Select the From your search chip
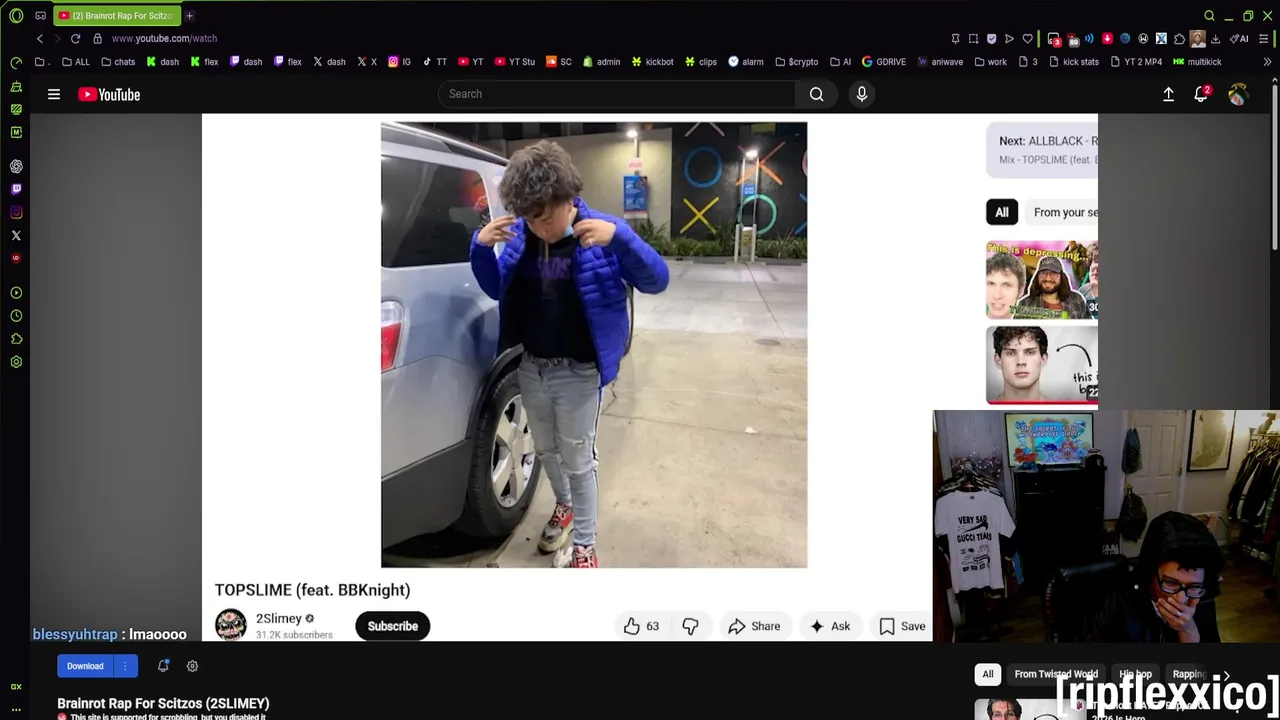The width and height of the screenshot is (1280, 720). pos(1064,212)
